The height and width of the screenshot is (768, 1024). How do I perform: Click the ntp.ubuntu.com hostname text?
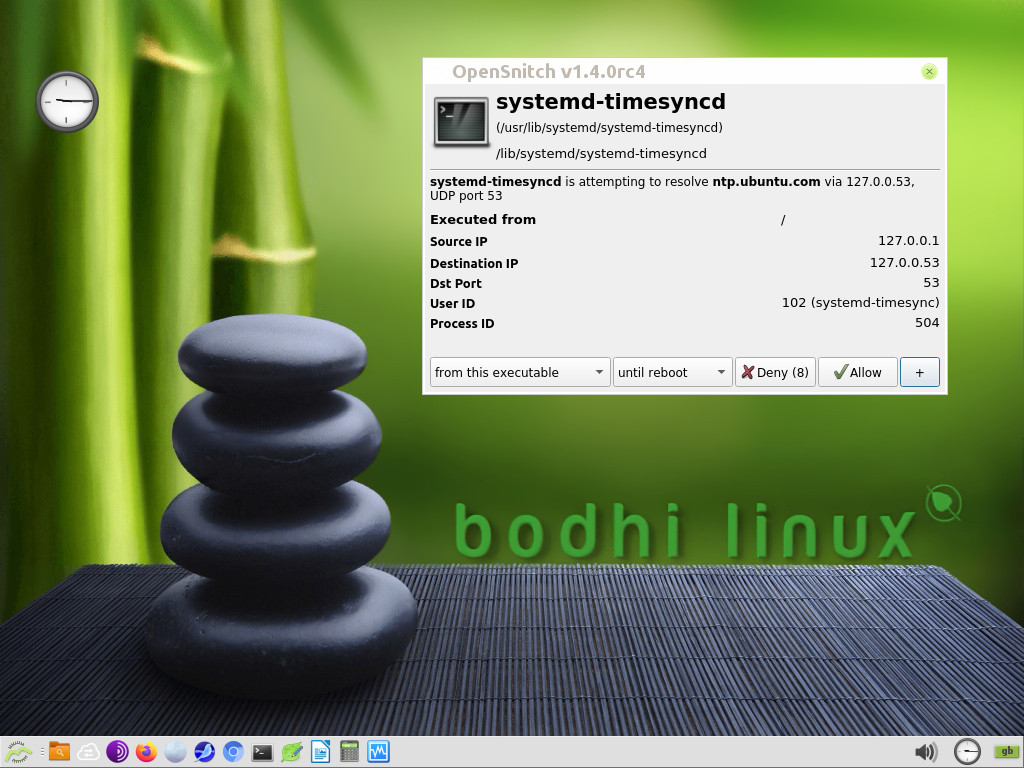point(766,182)
